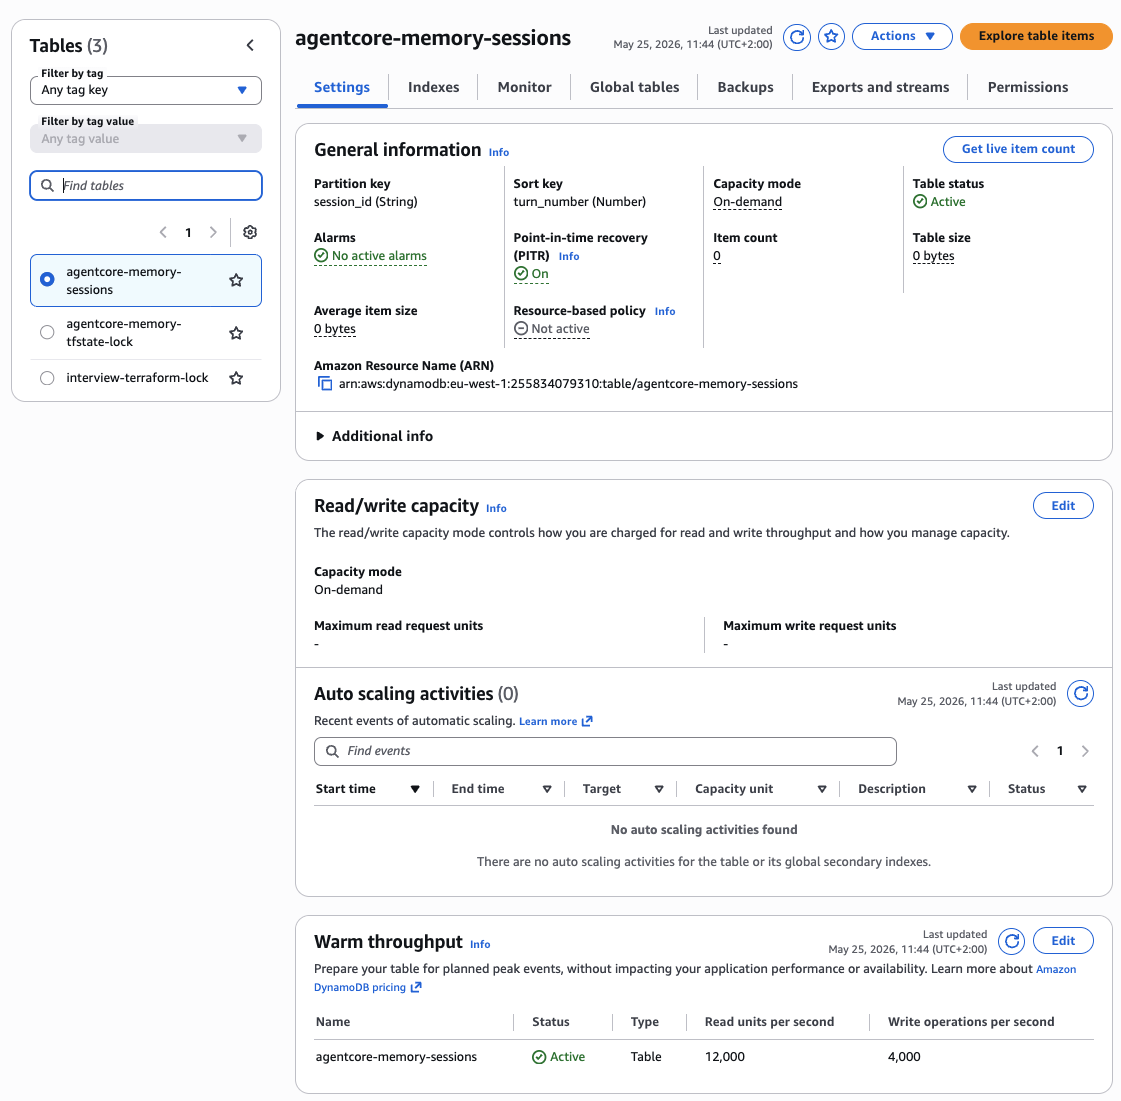Image resolution: width=1121 pixels, height=1101 pixels.
Task: Click Get live item count
Action: point(1018,149)
